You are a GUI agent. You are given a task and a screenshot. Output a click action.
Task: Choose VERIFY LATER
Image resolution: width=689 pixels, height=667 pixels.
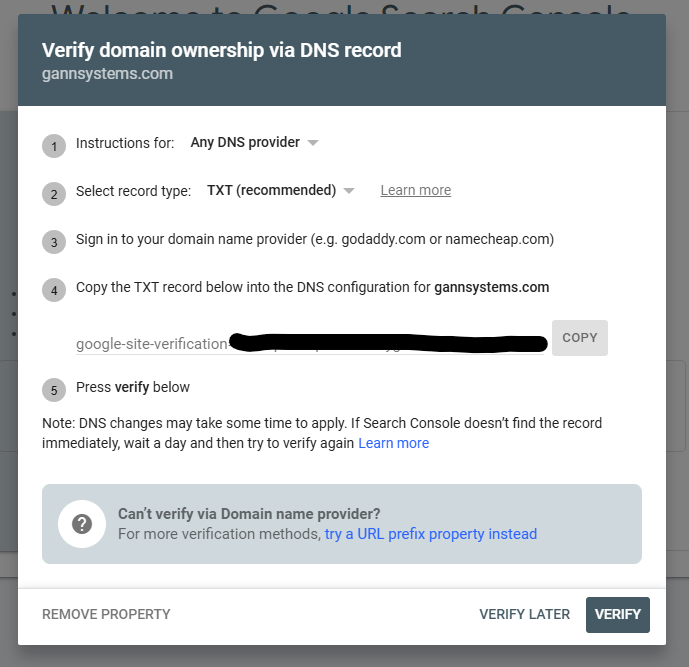pyautogui.click(x=525, y=614)
